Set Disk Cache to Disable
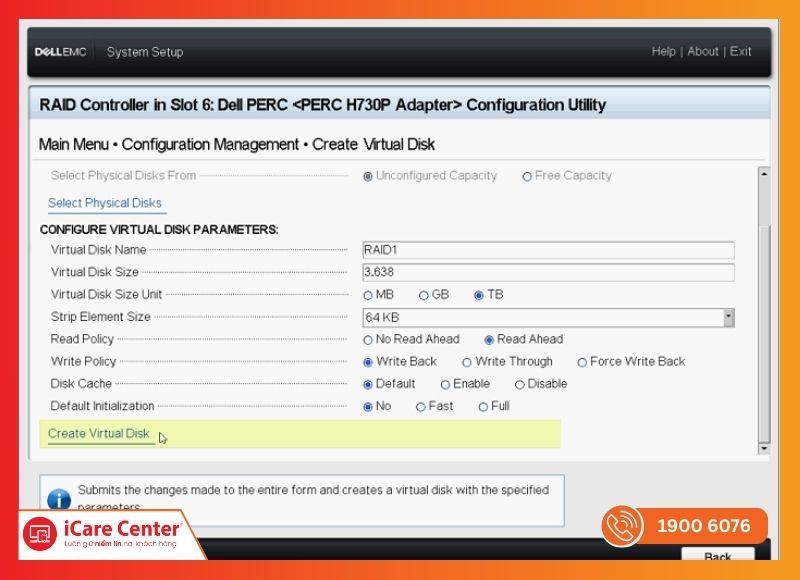The height and width of the screenshot is (580, 800). pos(520,385)
